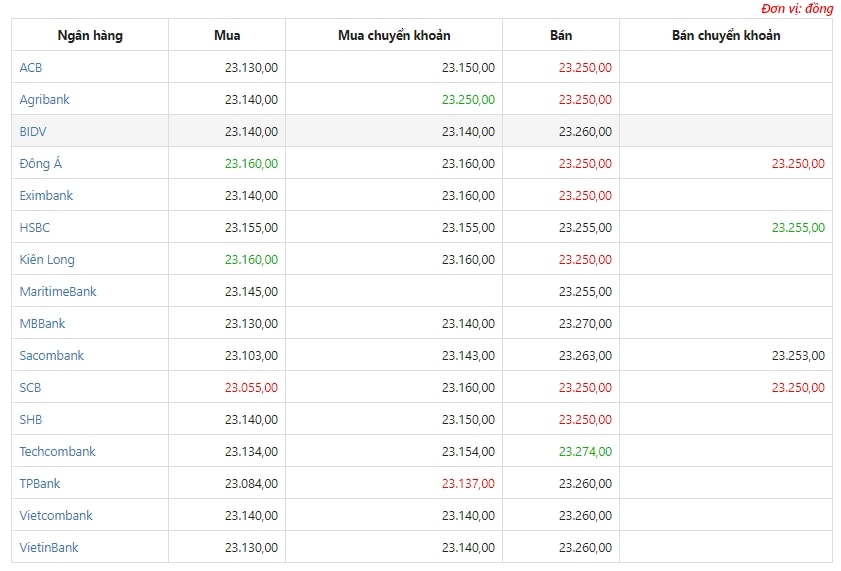Open the HSBC bank link
This screenshot has height=571, width=841.
point(34,227)
